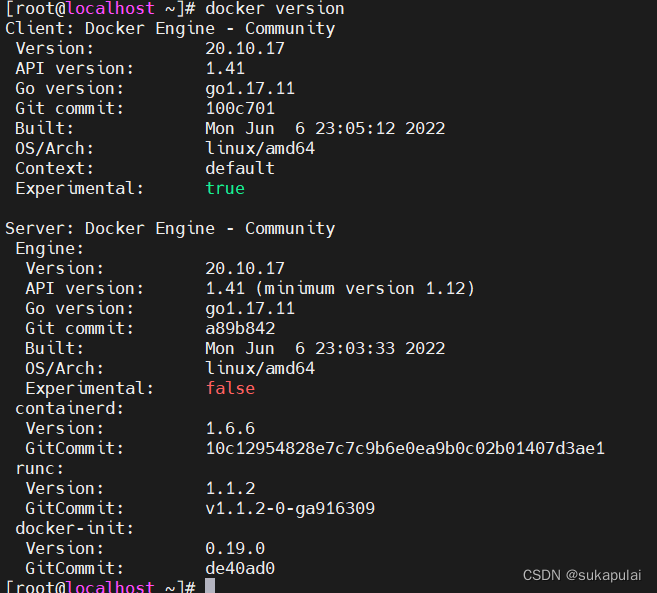
Task: Click the red 'false' Experimental value
Action: pos(230,388)
